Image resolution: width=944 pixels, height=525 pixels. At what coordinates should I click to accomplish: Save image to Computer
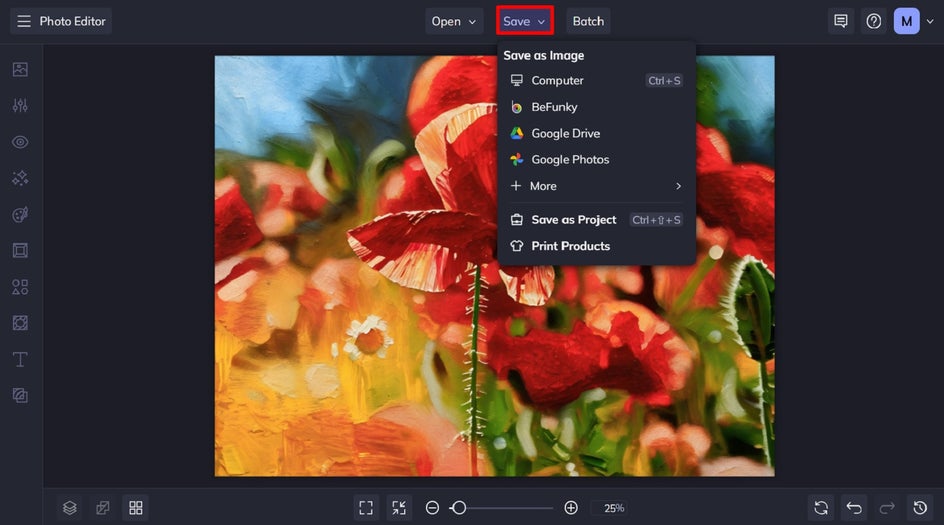click(596, 80)
